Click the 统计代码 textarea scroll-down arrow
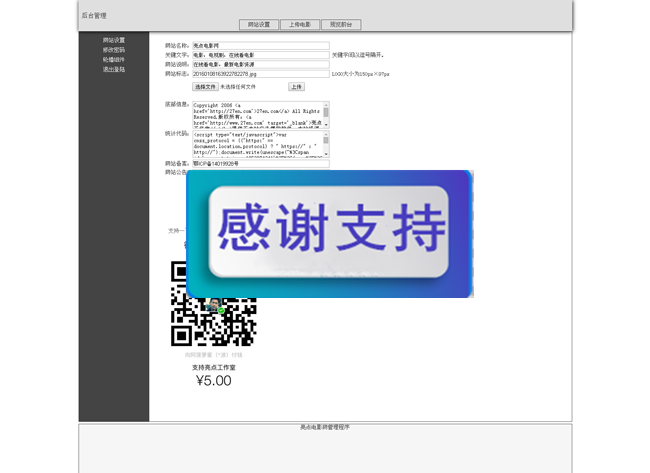The height and width of the screenshot is (473, 650). coord(326,154)
